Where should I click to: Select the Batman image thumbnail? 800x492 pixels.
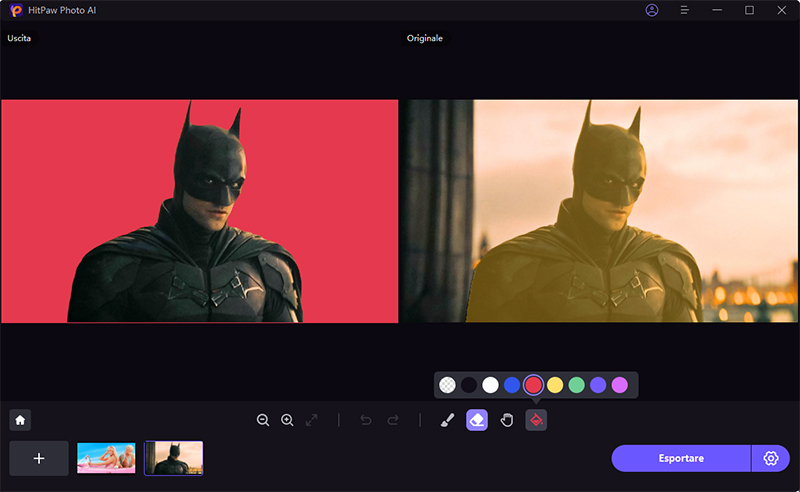[x=174, y=458]
